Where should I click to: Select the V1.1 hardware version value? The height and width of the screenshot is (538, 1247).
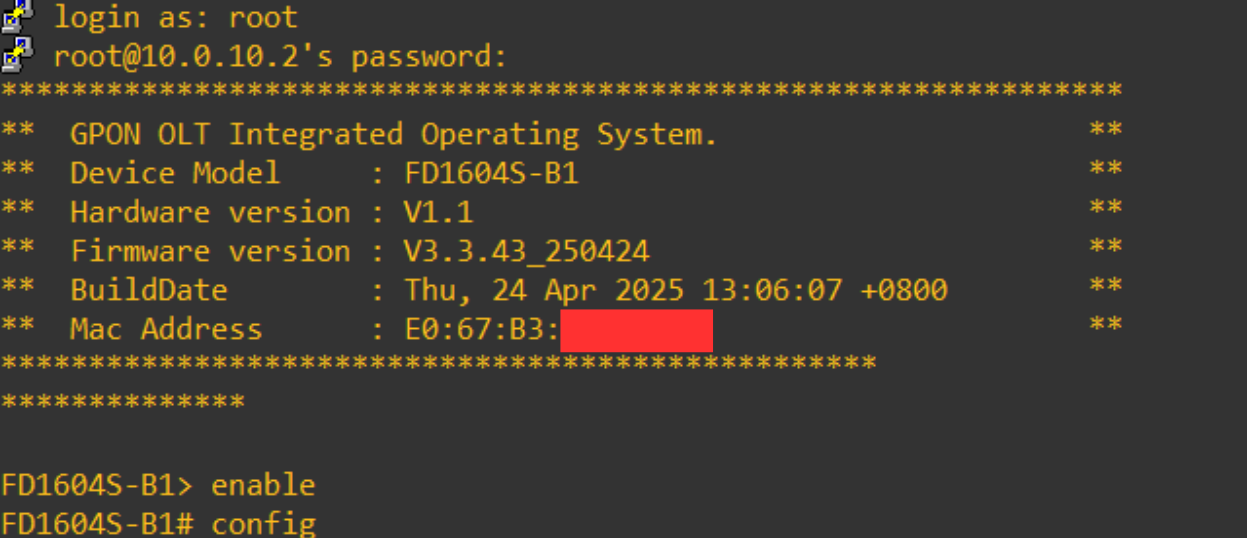[x=438, y=212]
